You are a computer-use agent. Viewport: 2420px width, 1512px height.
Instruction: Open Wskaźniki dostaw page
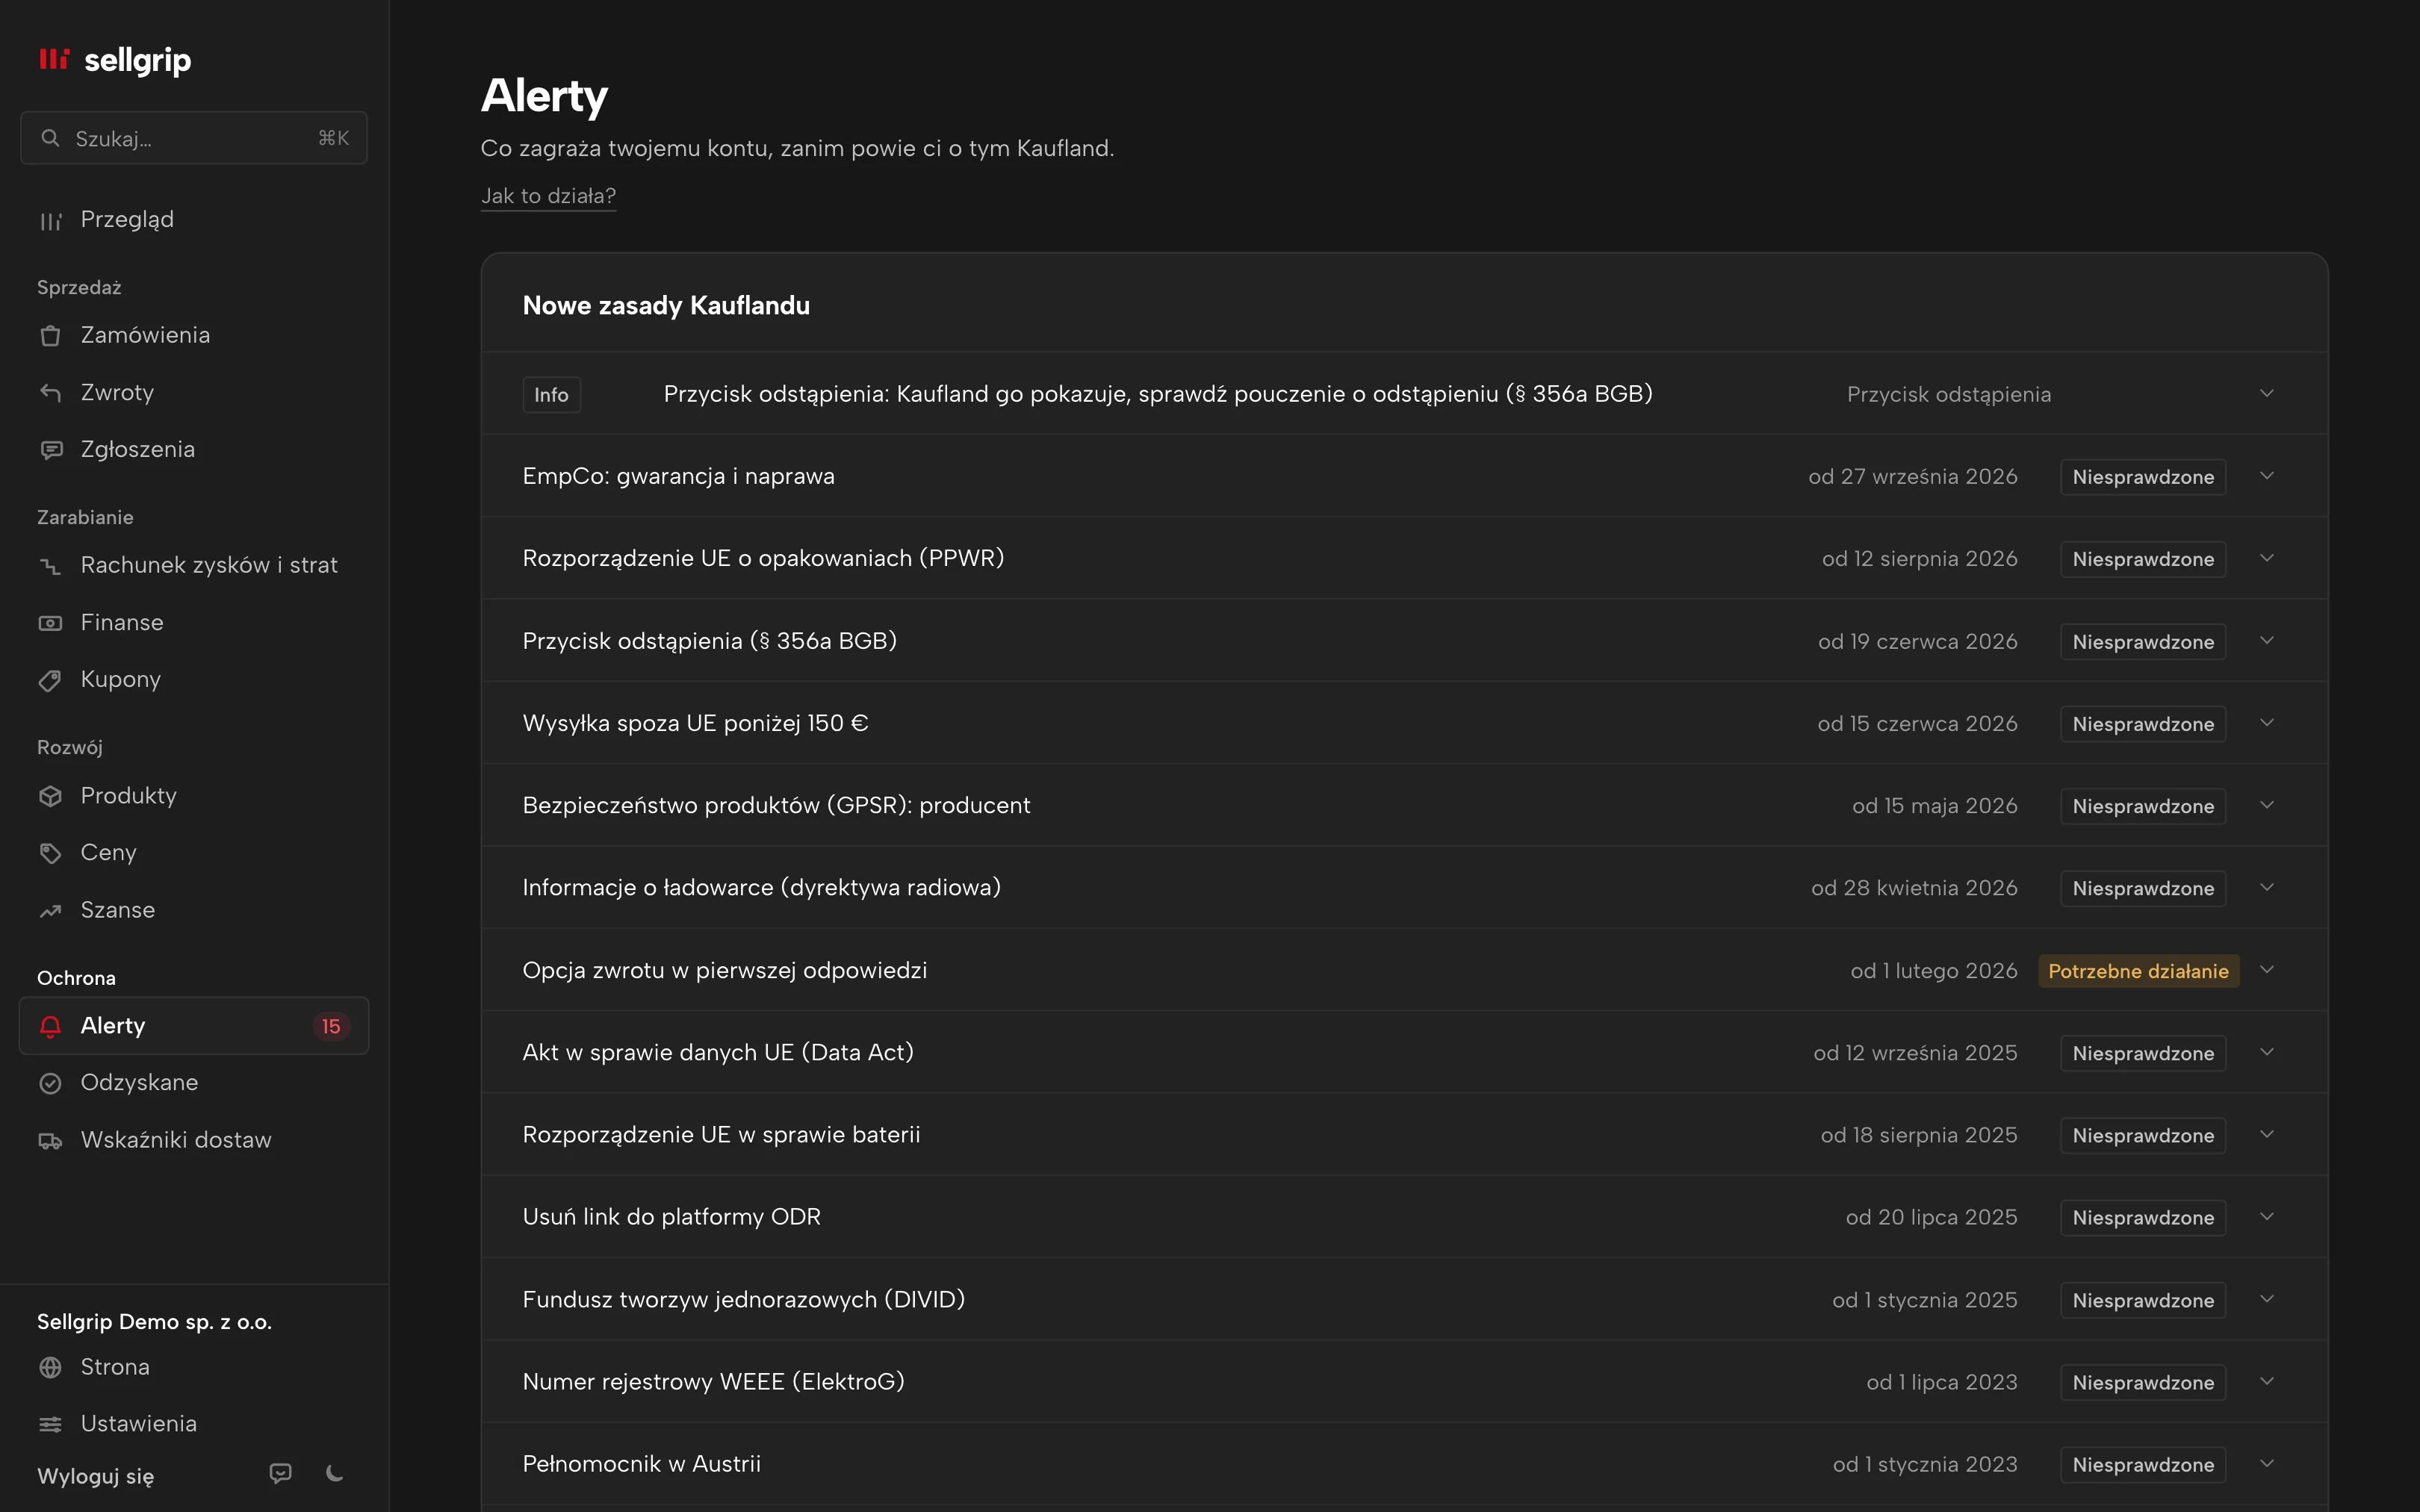(x=194, y=1140)
